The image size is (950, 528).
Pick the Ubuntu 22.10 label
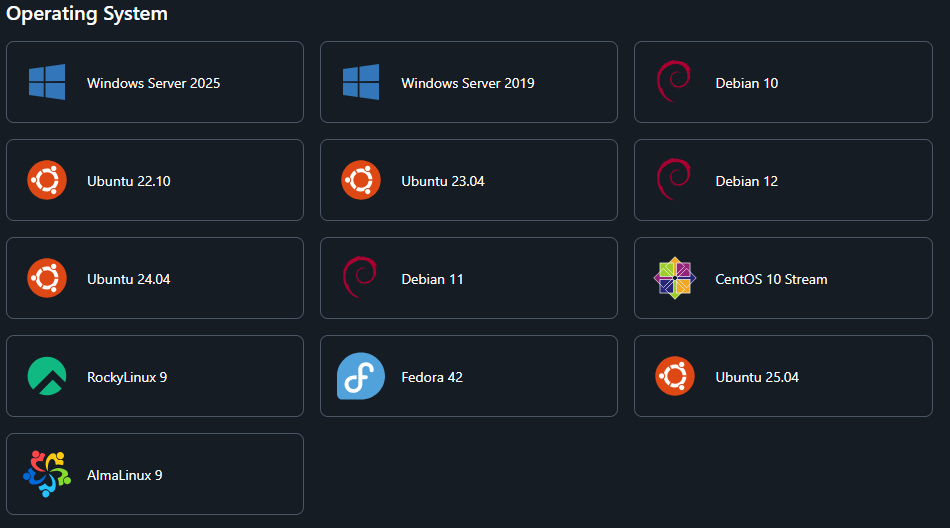pos(128,181)
